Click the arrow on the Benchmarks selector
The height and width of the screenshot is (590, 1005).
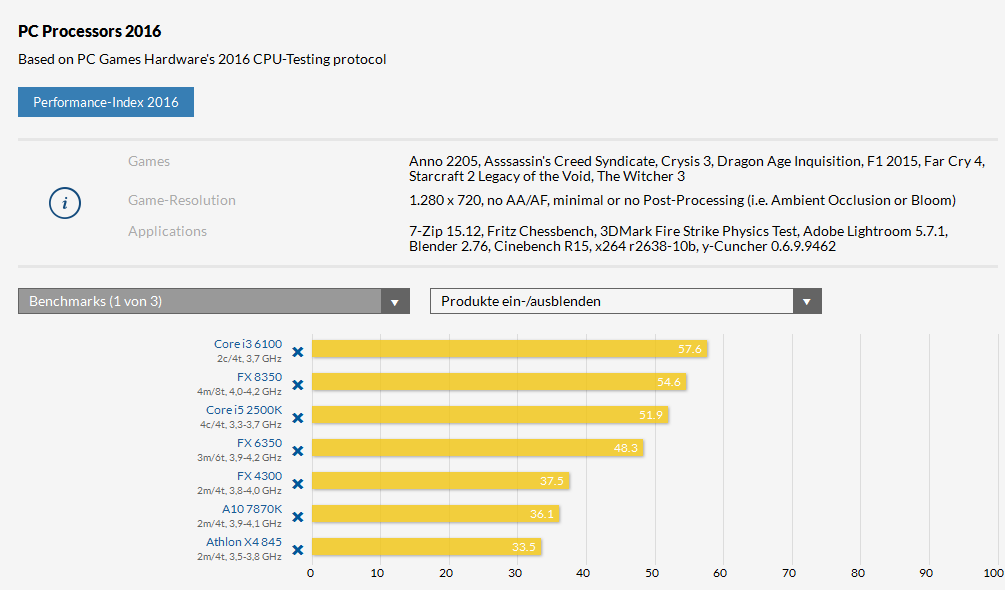(x=395, y=302)
